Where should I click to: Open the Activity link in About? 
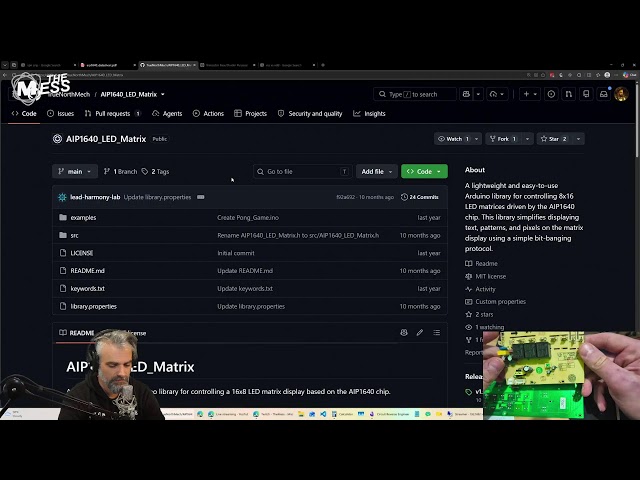480,289
